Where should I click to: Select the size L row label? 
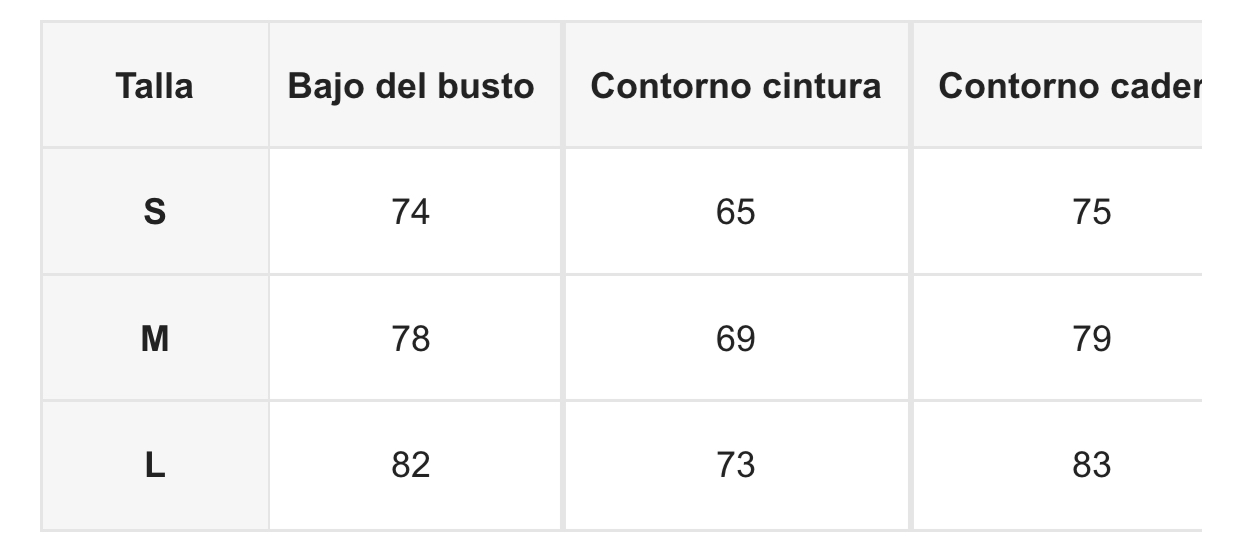coord(154,466)
